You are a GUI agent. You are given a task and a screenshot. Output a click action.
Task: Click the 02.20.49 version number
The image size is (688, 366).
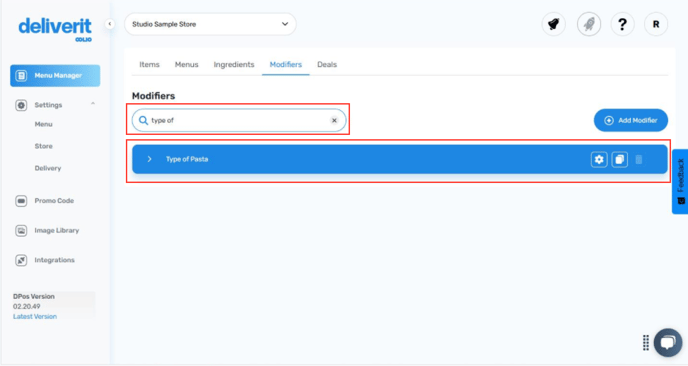[x=26, y=306]
